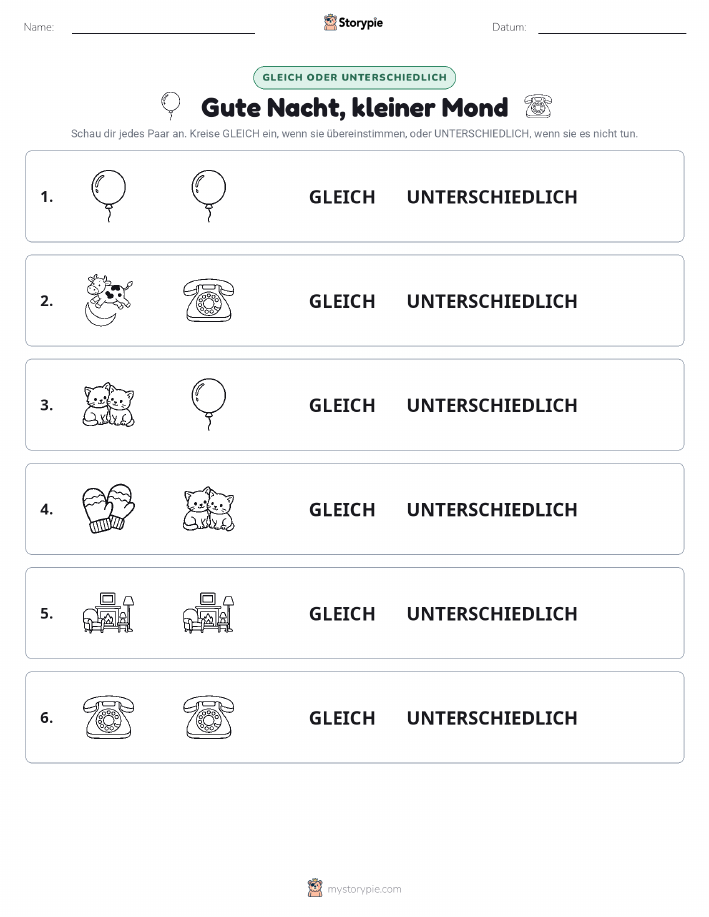Click the mittens picture in row 4

pos(108,508)
